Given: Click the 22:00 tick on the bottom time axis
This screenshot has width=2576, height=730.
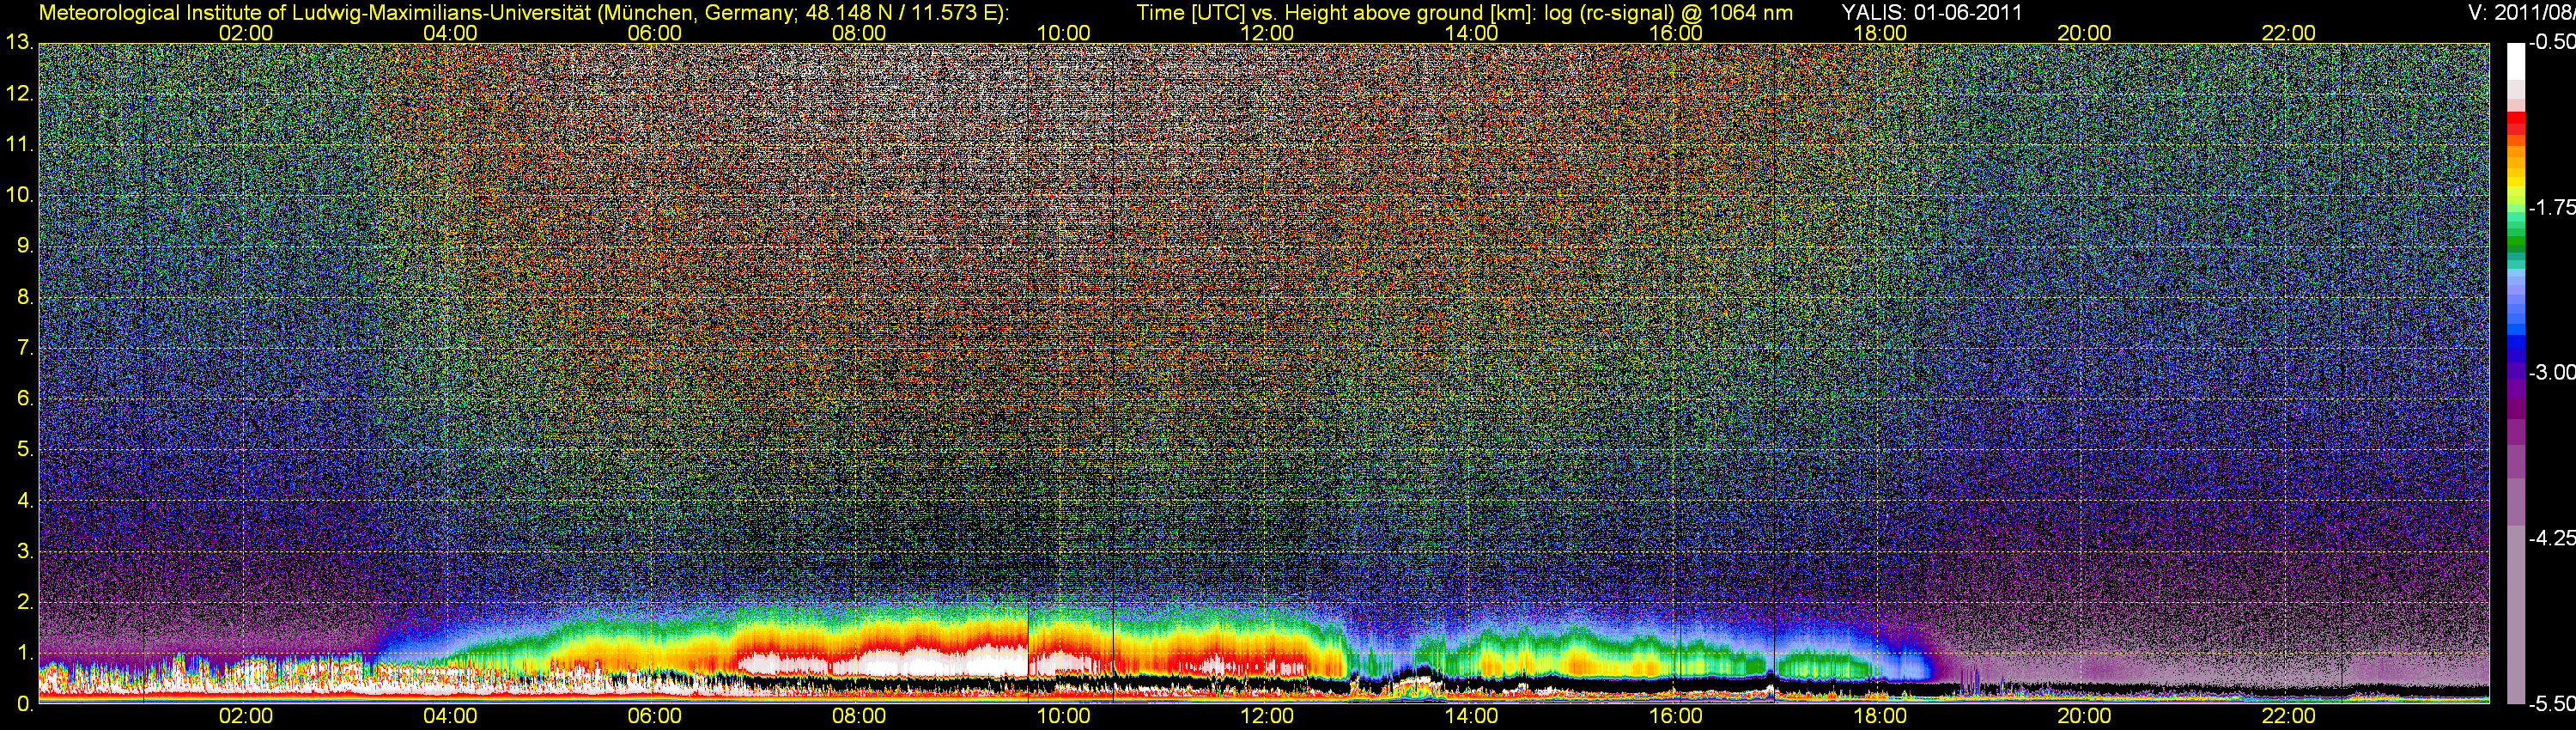Looking at the screenshot, I should tap(2288, 716).
